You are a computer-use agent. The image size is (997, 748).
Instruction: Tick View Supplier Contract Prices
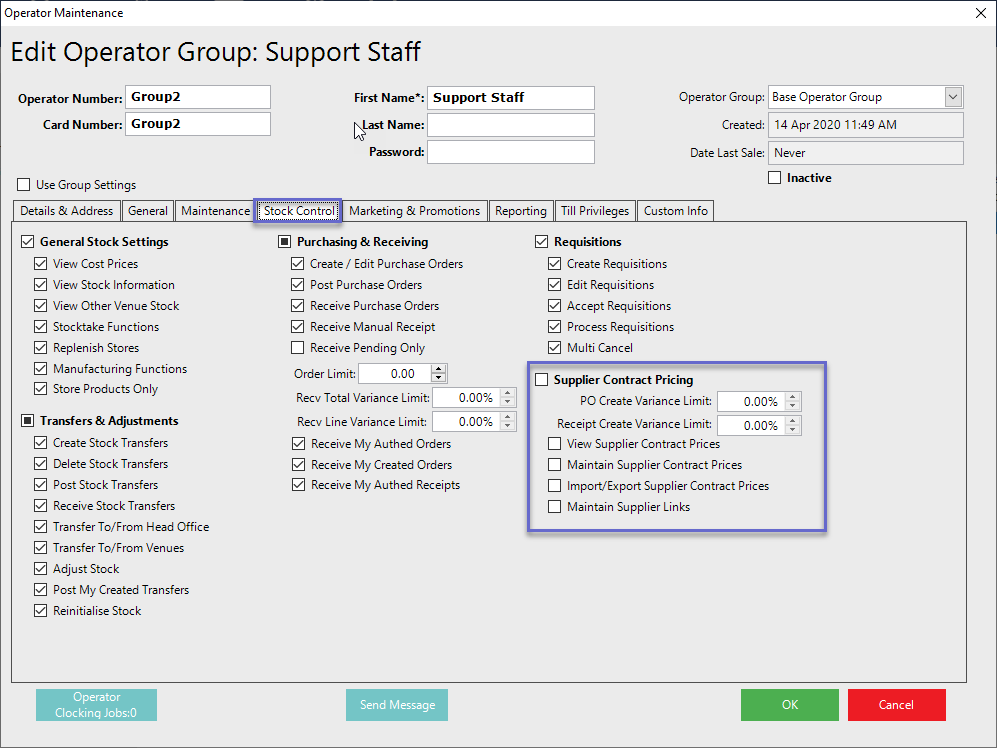[555, 444]
